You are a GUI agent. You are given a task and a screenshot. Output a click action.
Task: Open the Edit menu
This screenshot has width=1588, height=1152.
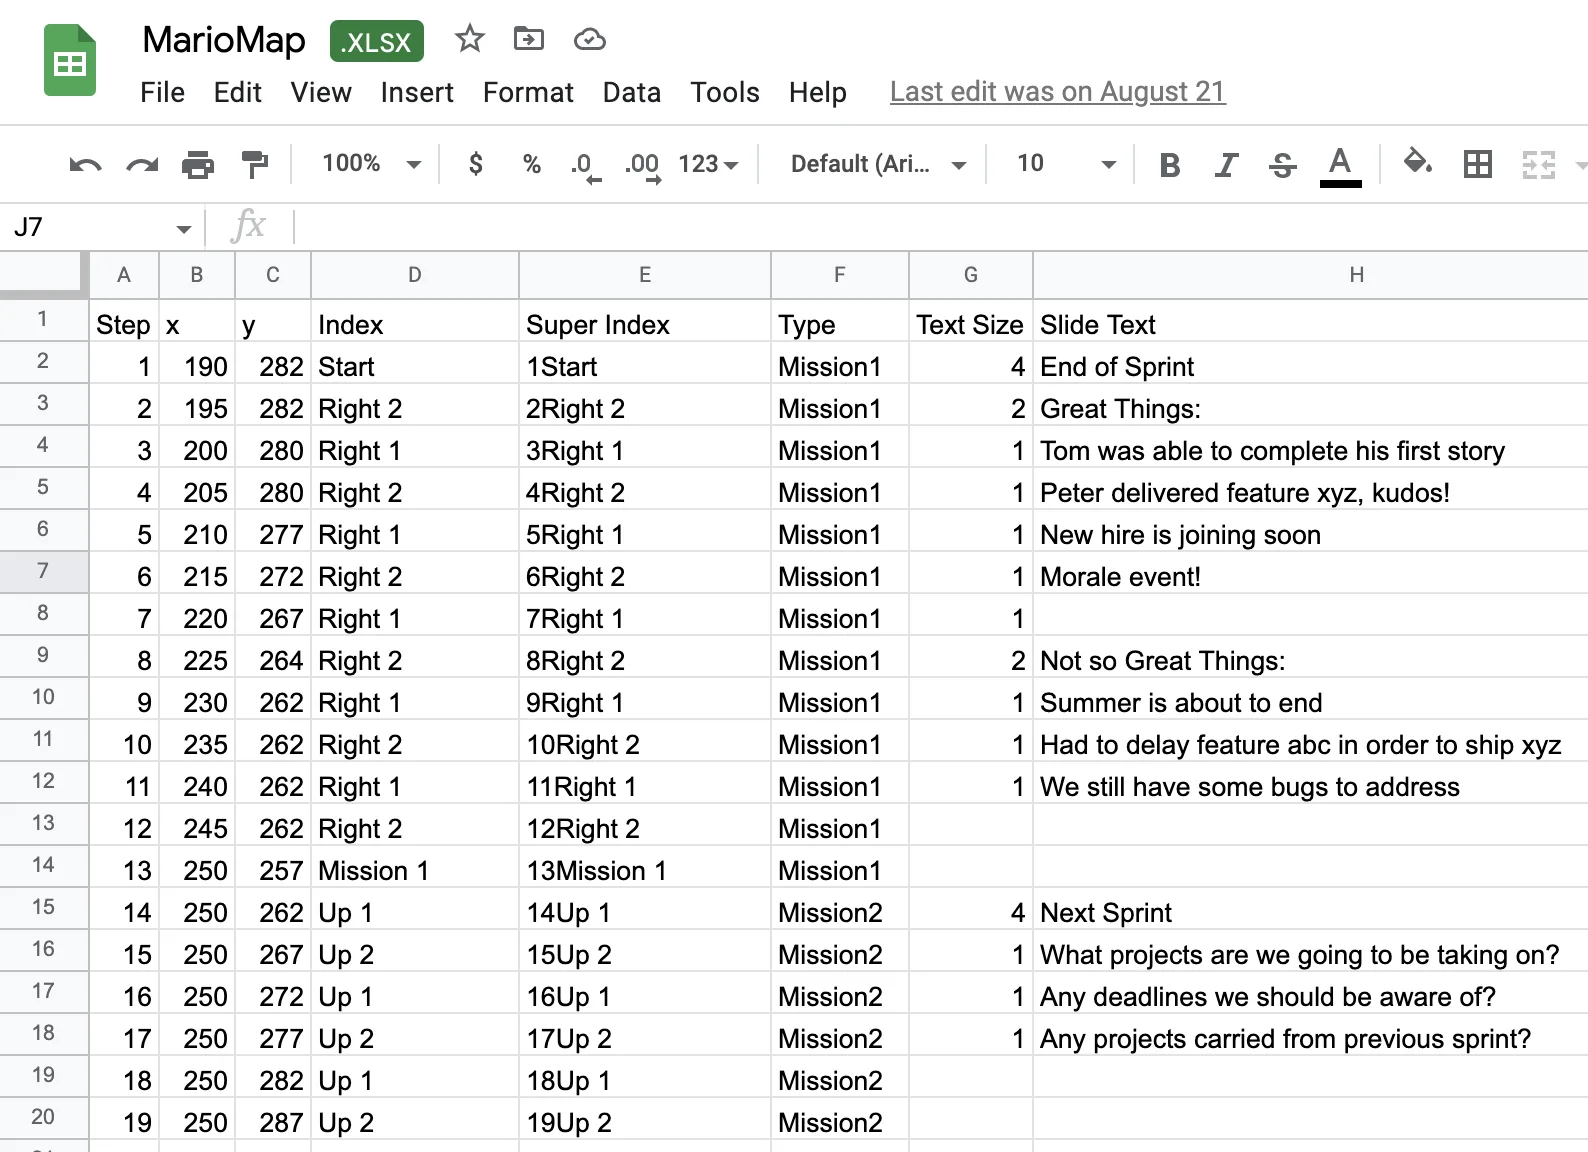coord(237,93)
